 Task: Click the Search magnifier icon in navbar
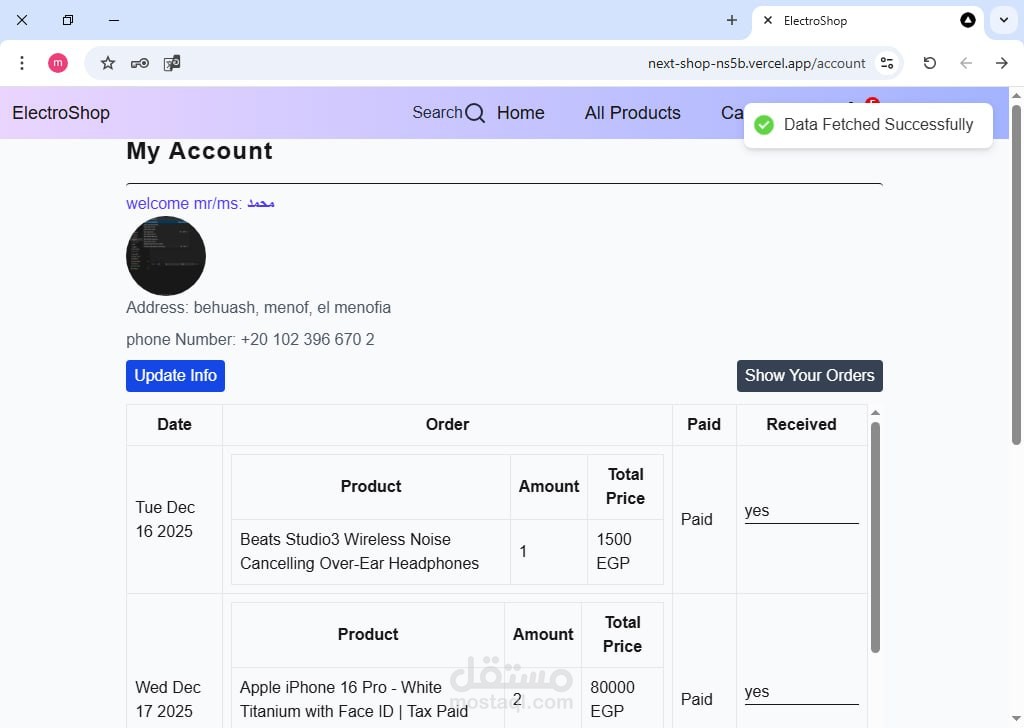(475, 113)
